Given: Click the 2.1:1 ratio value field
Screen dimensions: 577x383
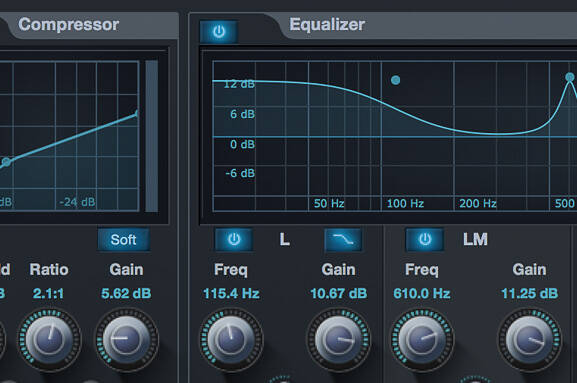Looking at the screenshot, I should click(48, 294).
